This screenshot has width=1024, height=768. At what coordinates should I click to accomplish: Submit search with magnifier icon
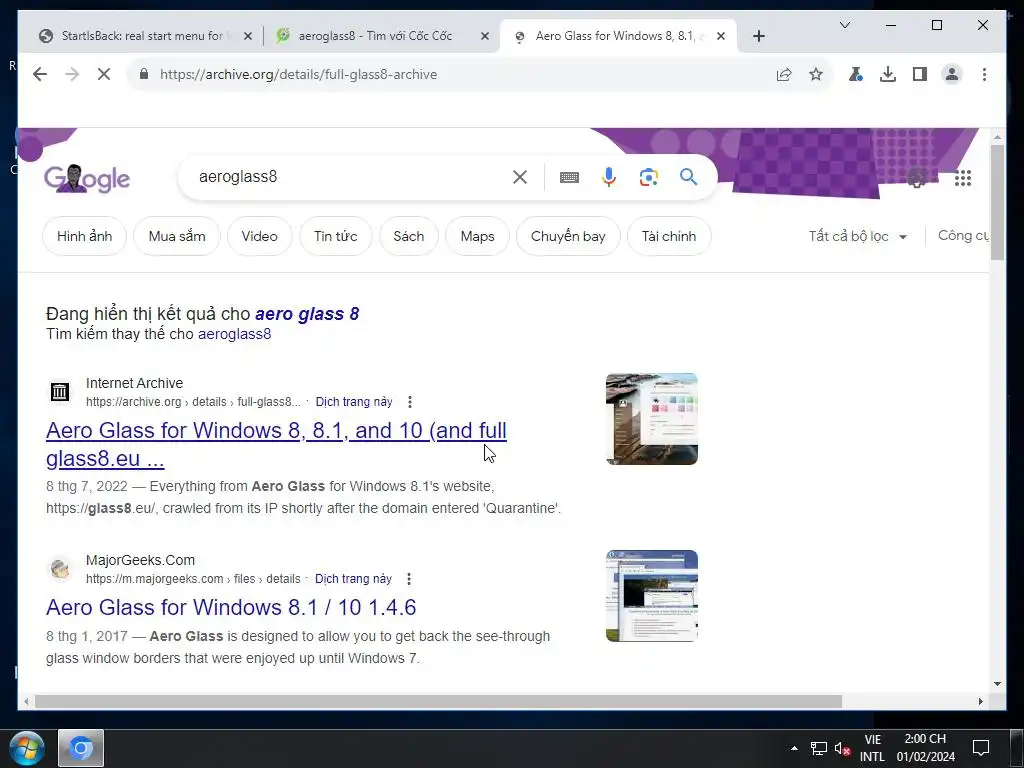(688, 177)
